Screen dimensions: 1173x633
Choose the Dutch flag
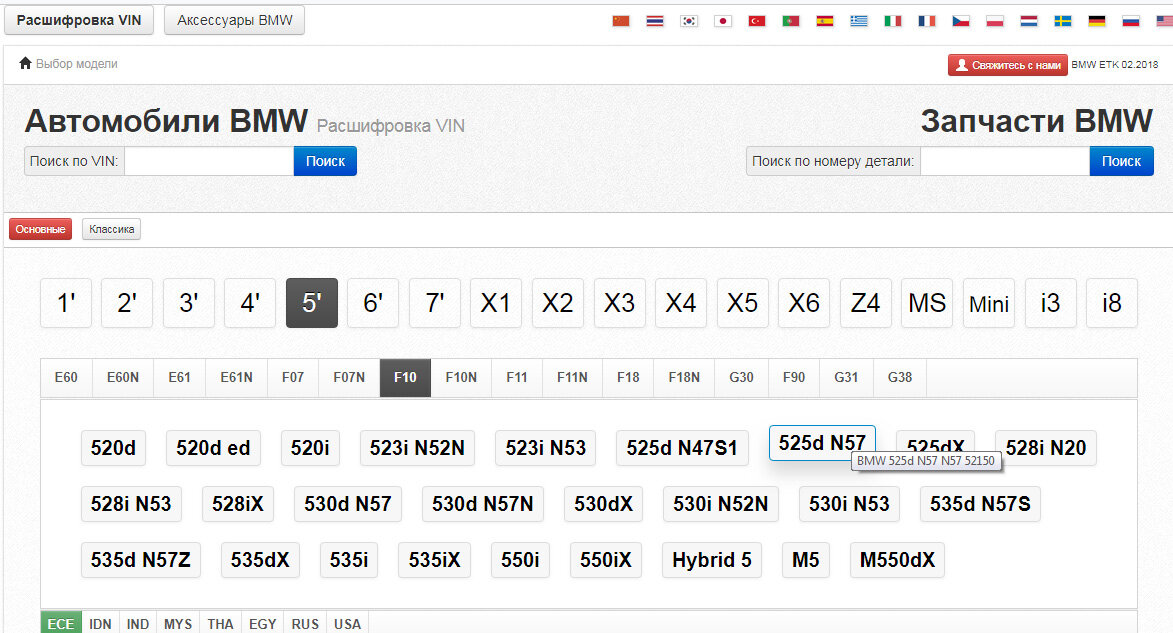(x=1029, y=21)
